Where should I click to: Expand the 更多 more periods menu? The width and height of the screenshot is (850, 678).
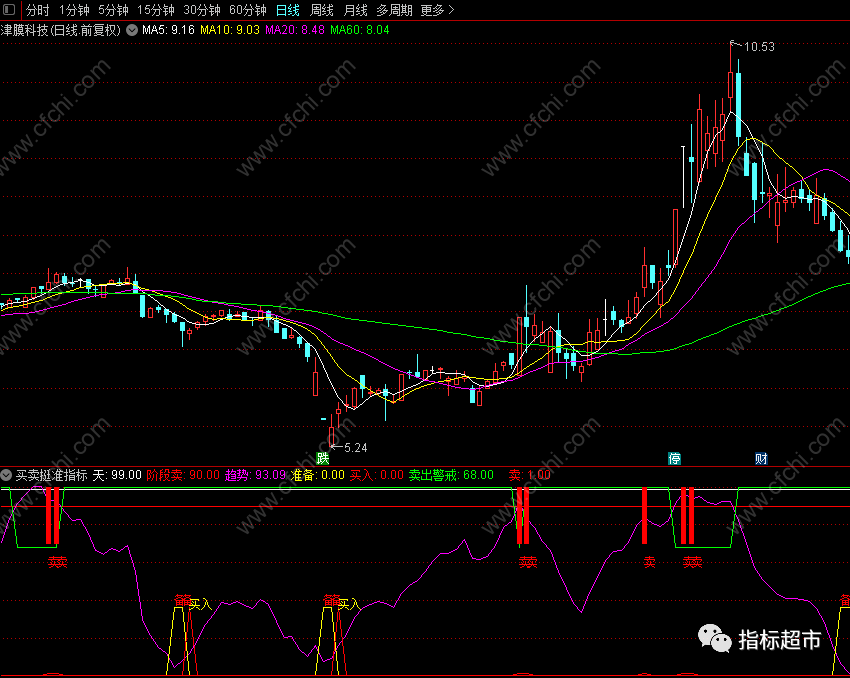click(437, 10)
